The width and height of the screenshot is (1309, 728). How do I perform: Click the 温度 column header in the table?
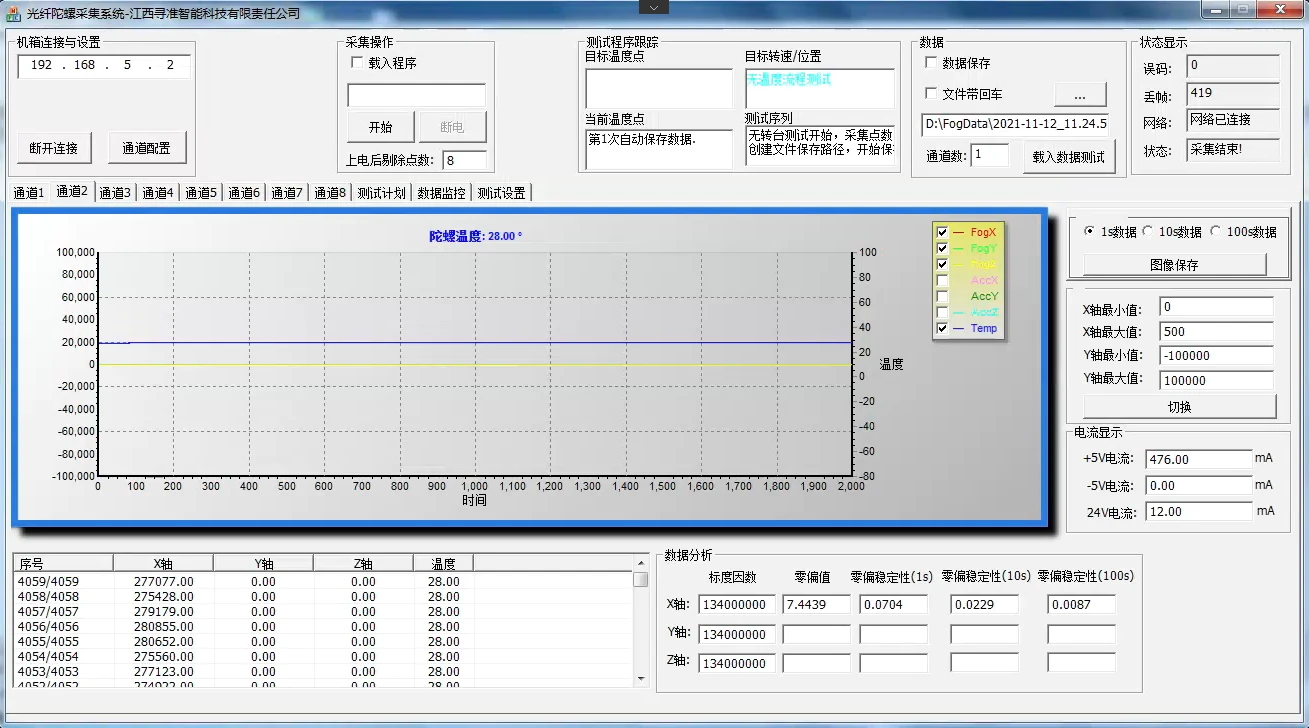pos(443,563)
